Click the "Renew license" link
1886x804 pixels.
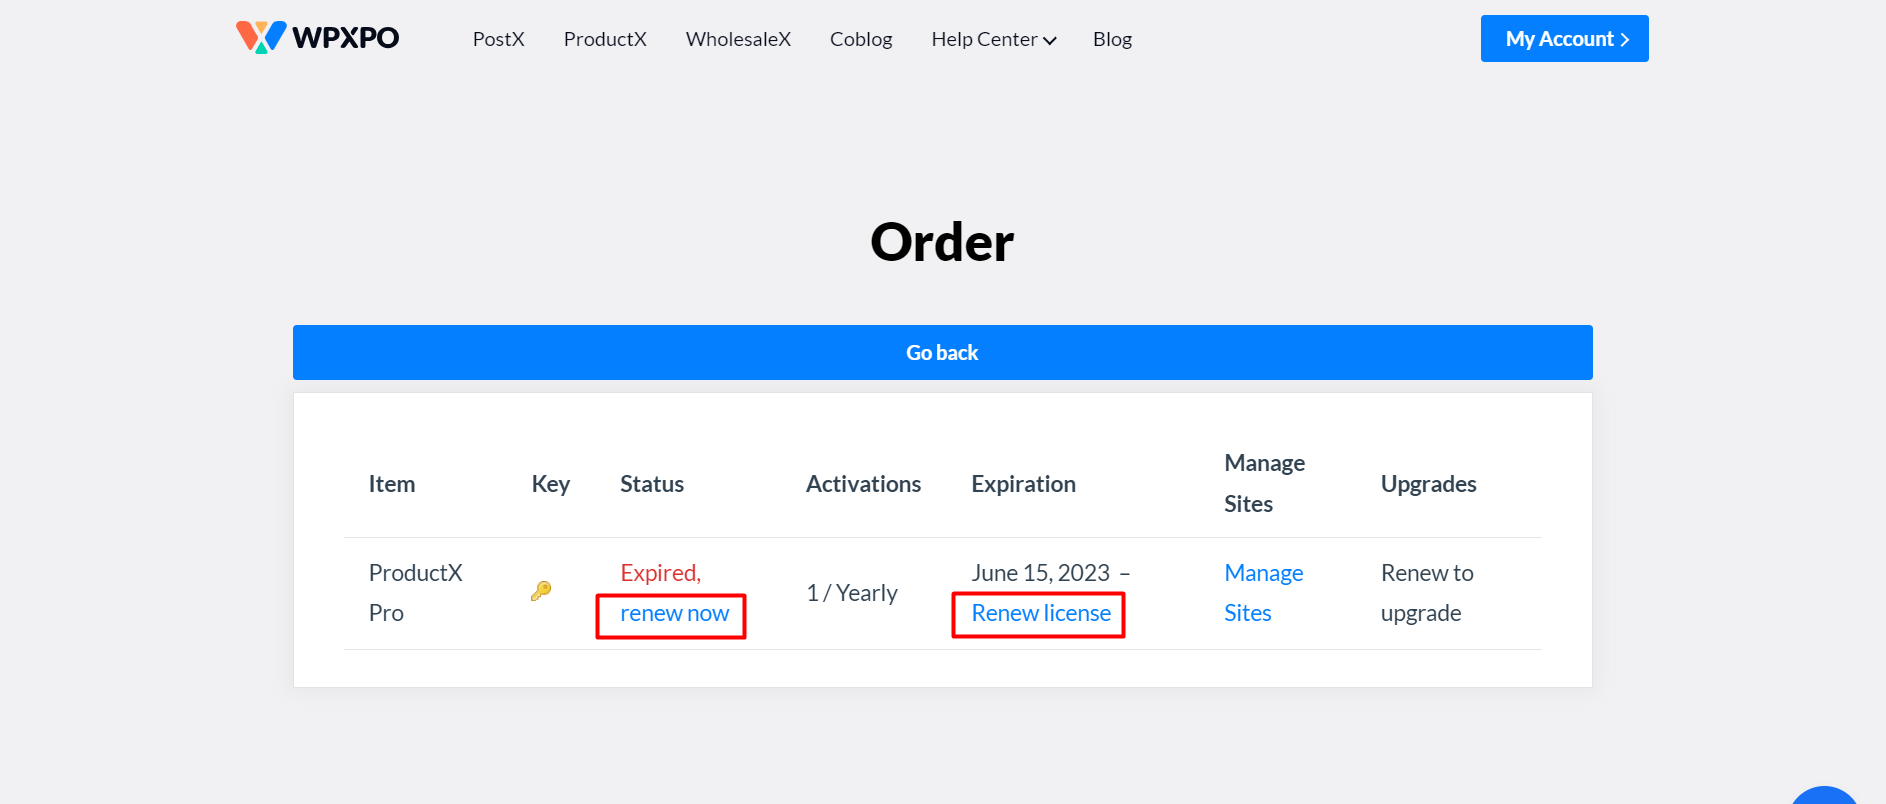pyautogui.click(x=1040, y=614)
